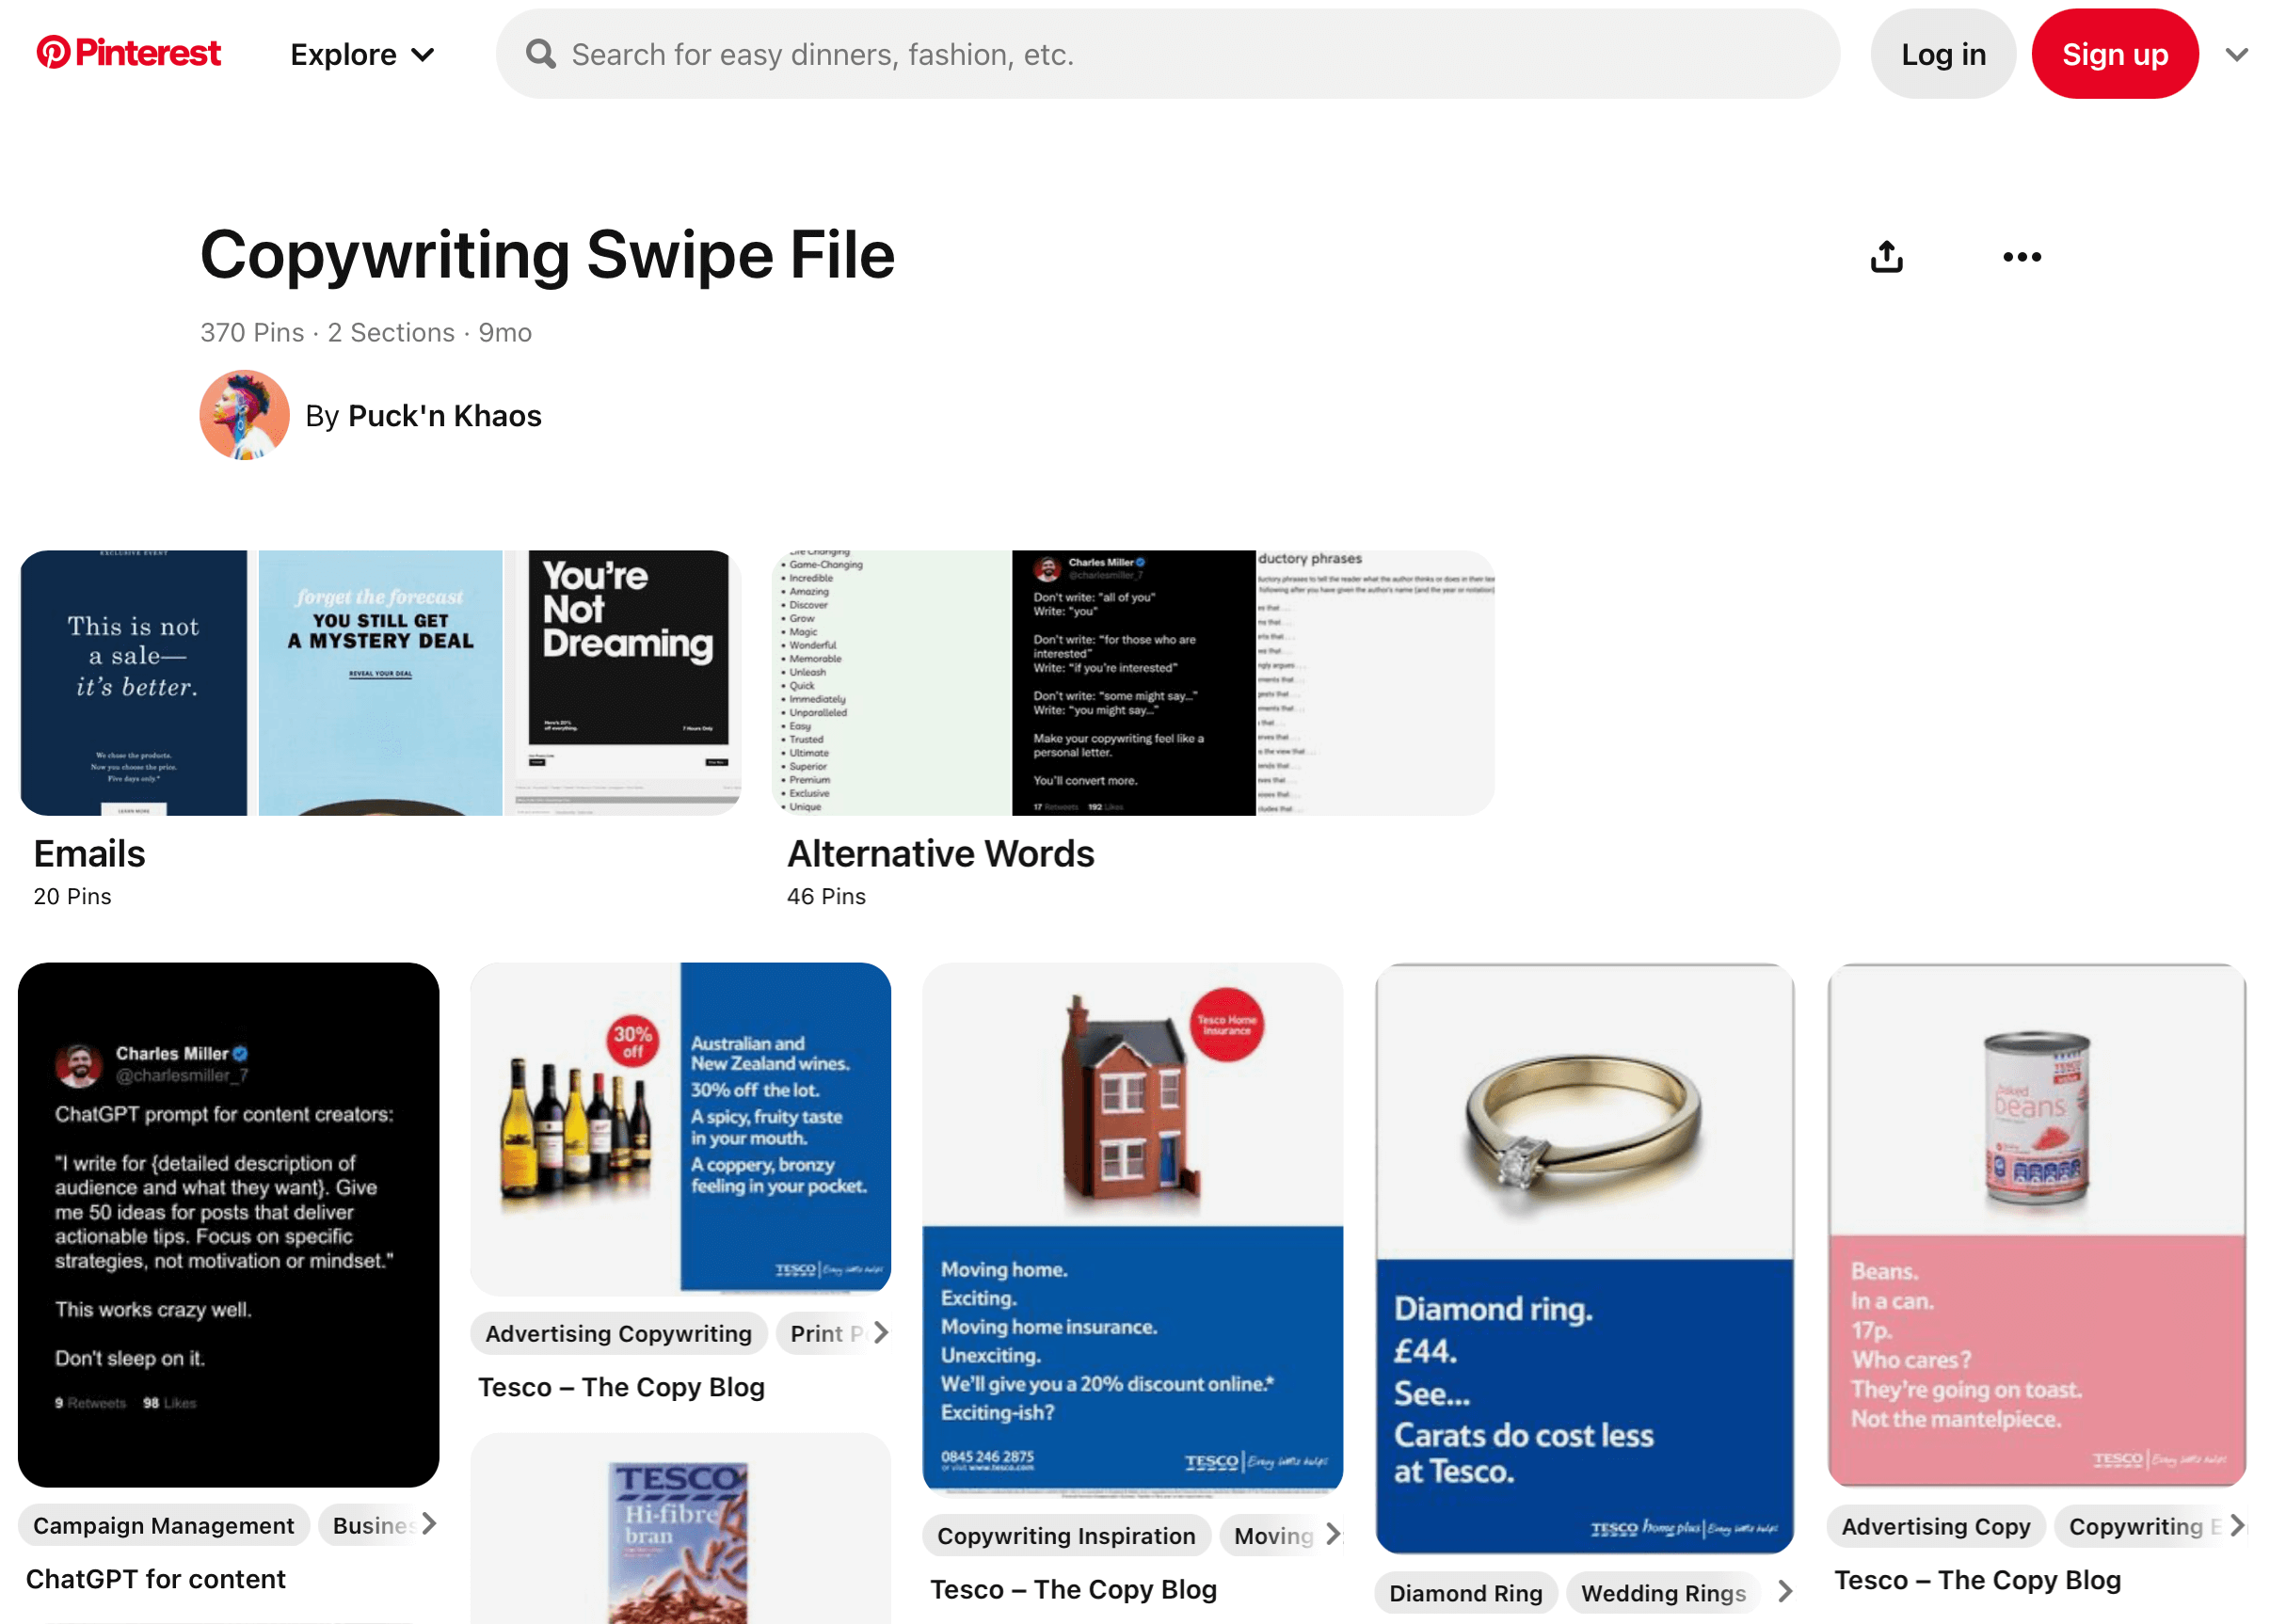Open the Explore dropdown
The width and height of the screenshot is (2270, 1624).
click(x=362, y=54)
